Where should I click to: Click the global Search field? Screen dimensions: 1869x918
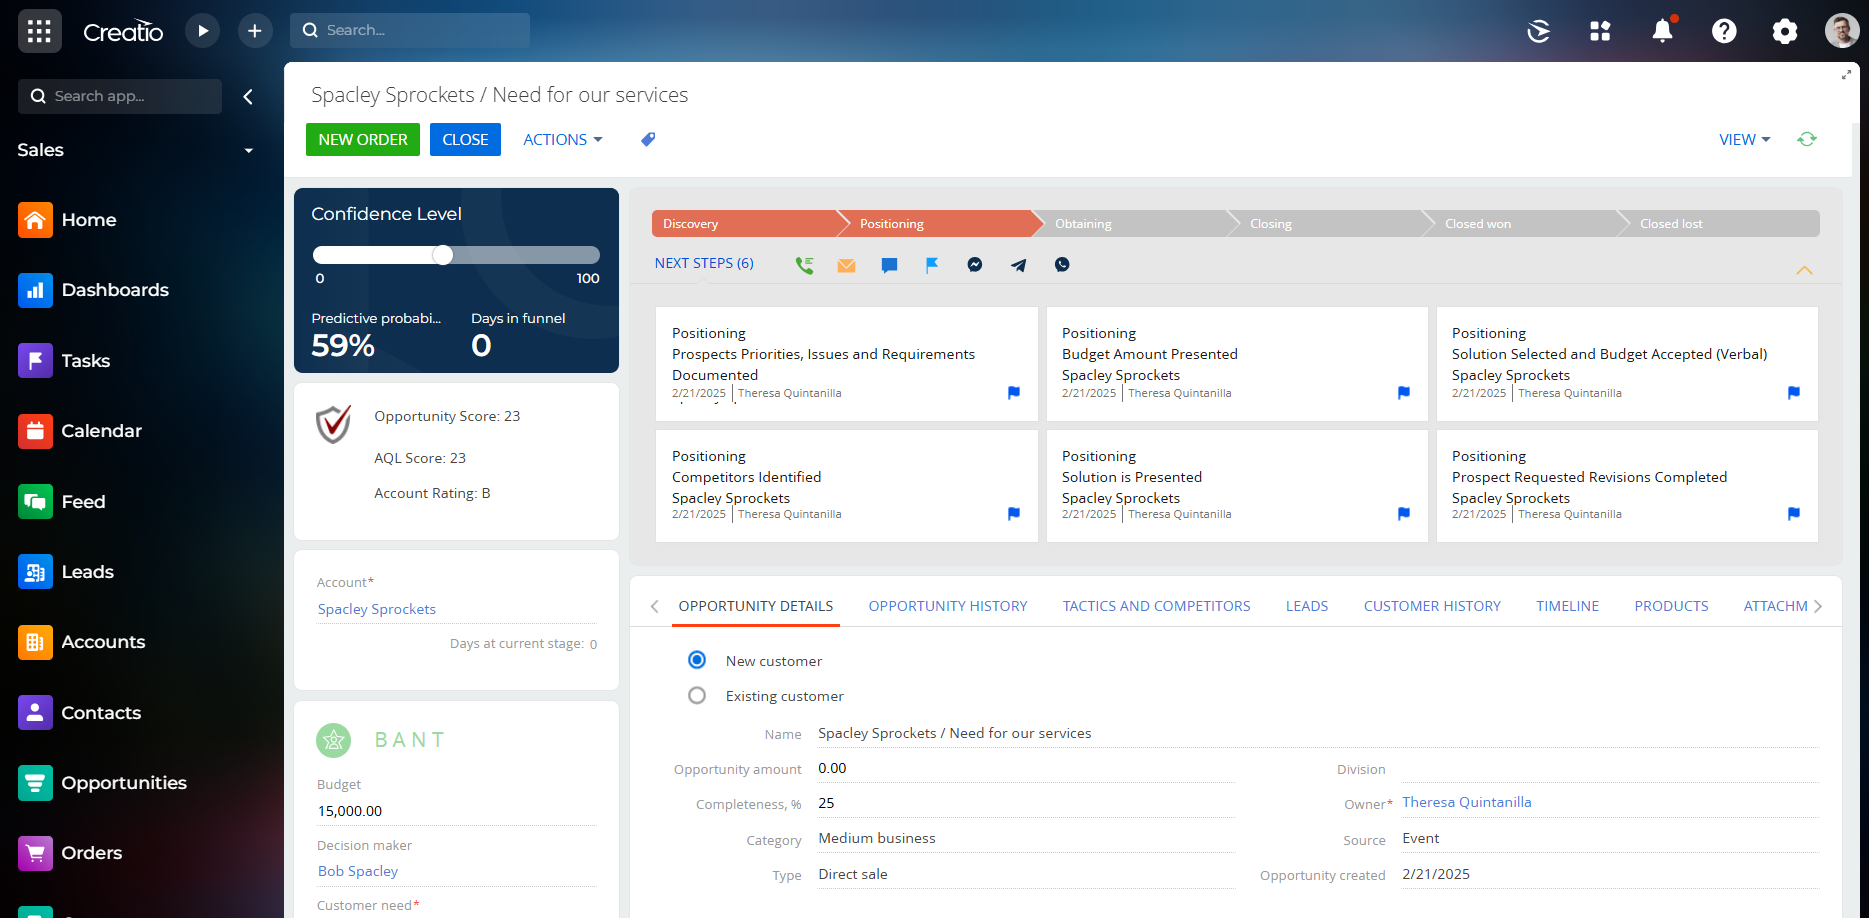[x=410, y=31]
